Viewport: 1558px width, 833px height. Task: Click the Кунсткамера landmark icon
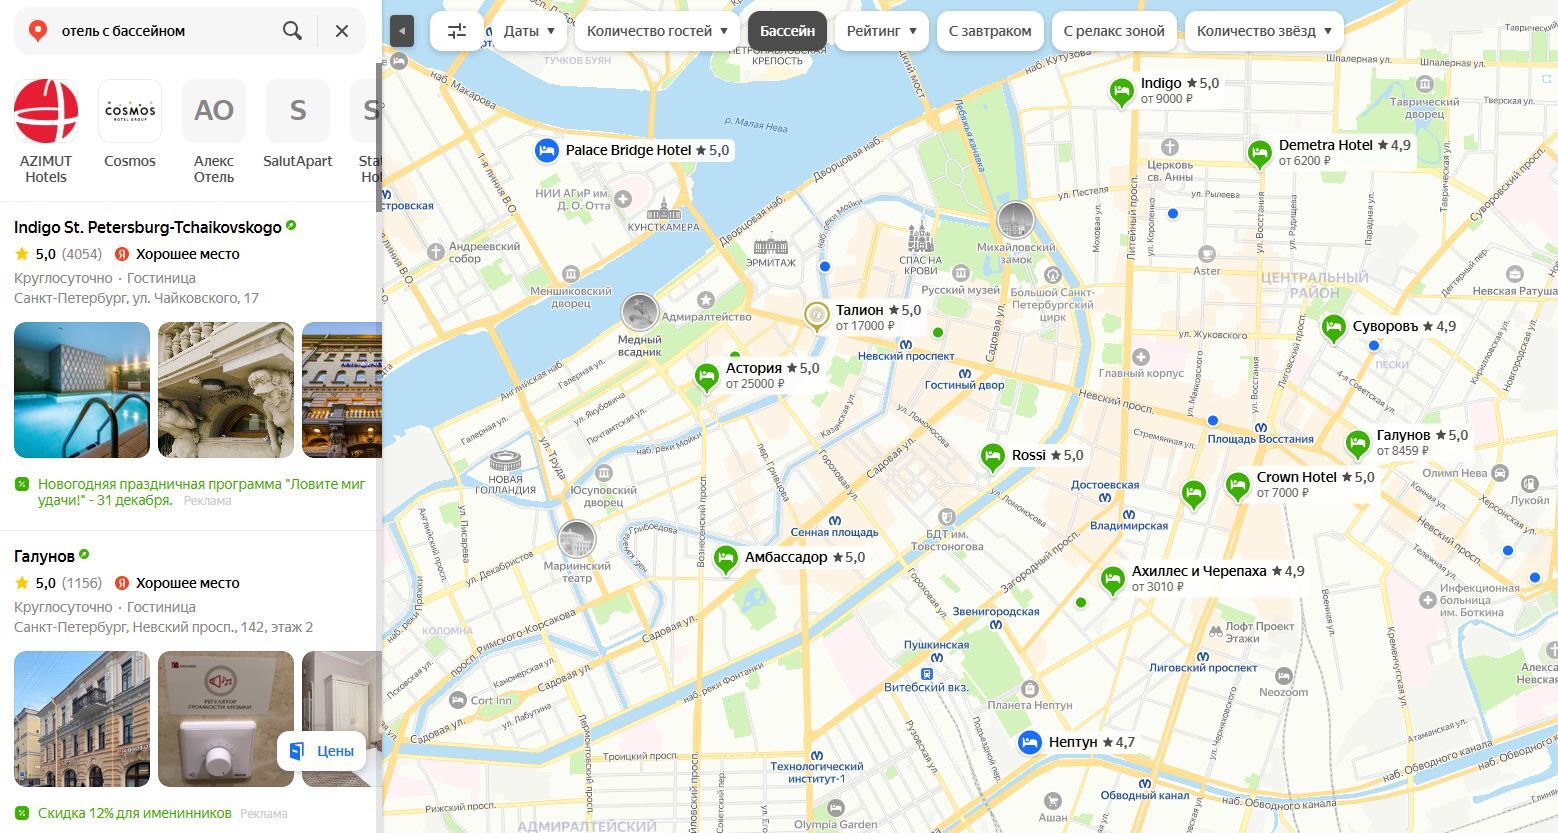point(663,209)
